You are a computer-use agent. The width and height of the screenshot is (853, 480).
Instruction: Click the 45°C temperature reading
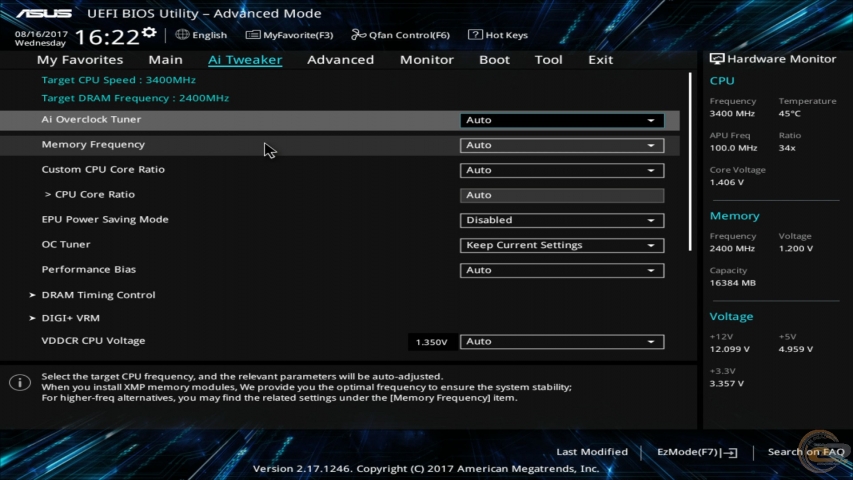(x=789, y=114)
